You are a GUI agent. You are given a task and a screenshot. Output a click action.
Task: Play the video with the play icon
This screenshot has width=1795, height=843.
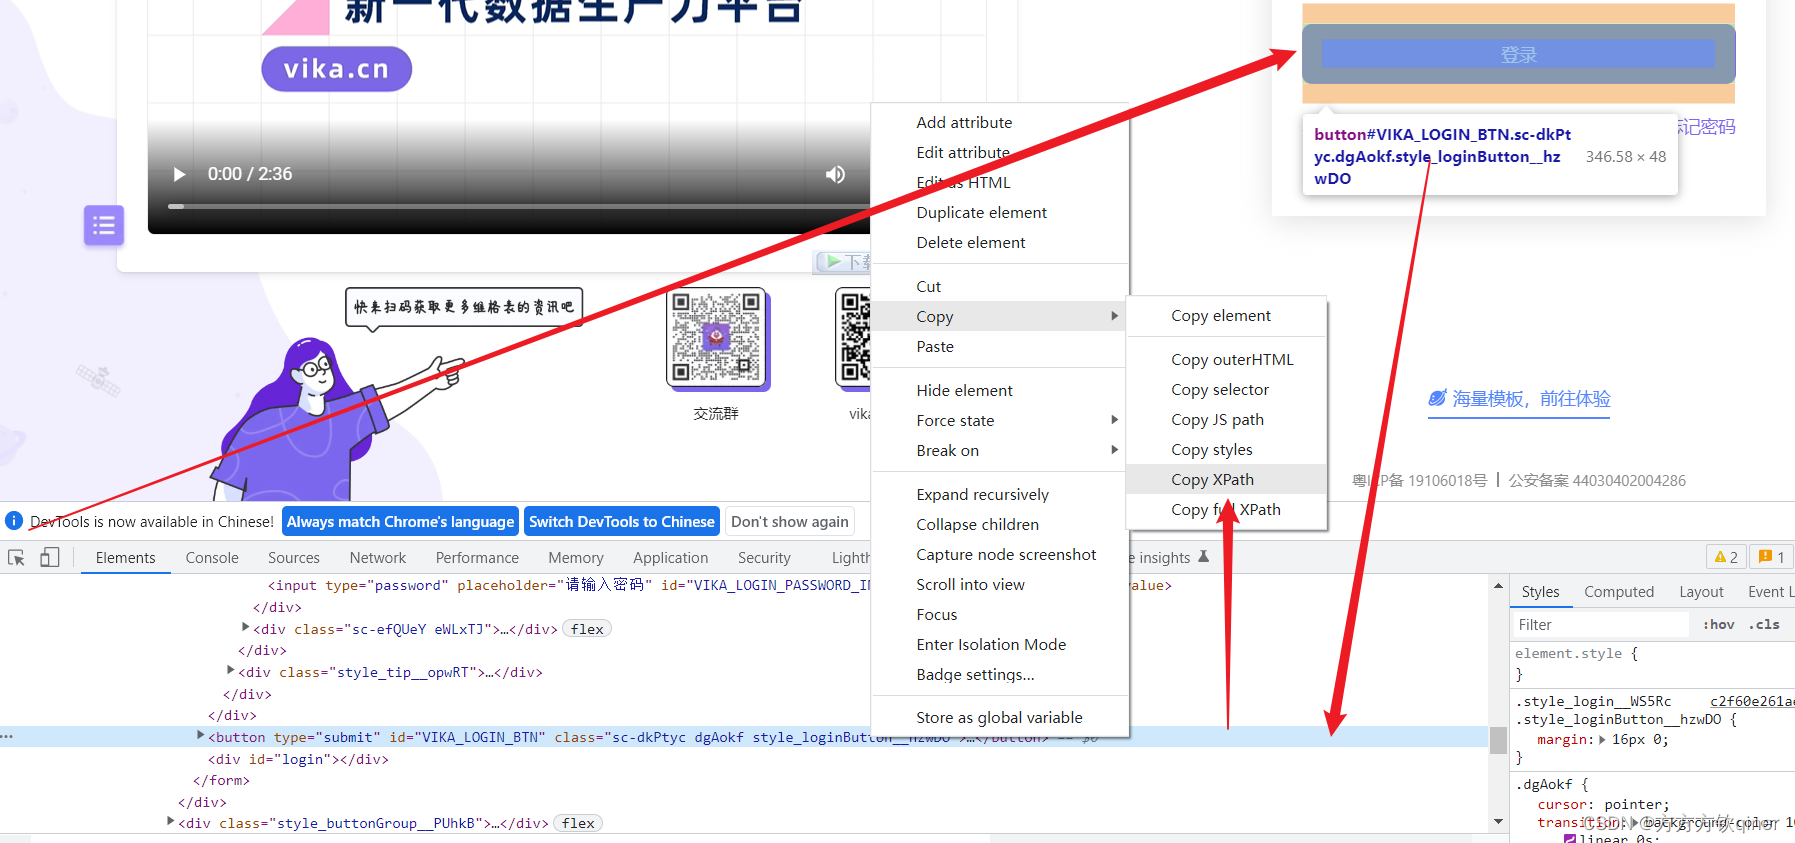(x=180, y=174)
